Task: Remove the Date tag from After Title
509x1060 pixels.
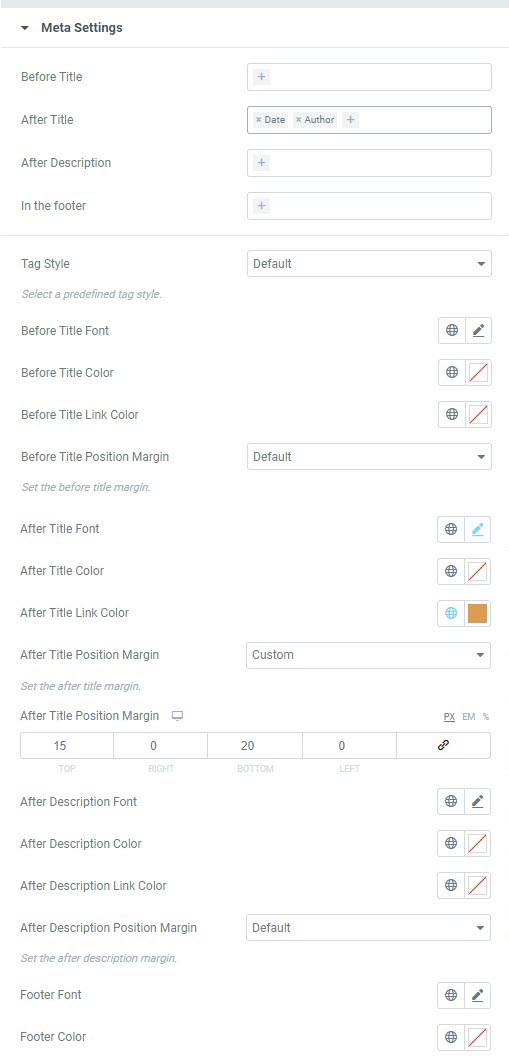Action: (258, 120)
